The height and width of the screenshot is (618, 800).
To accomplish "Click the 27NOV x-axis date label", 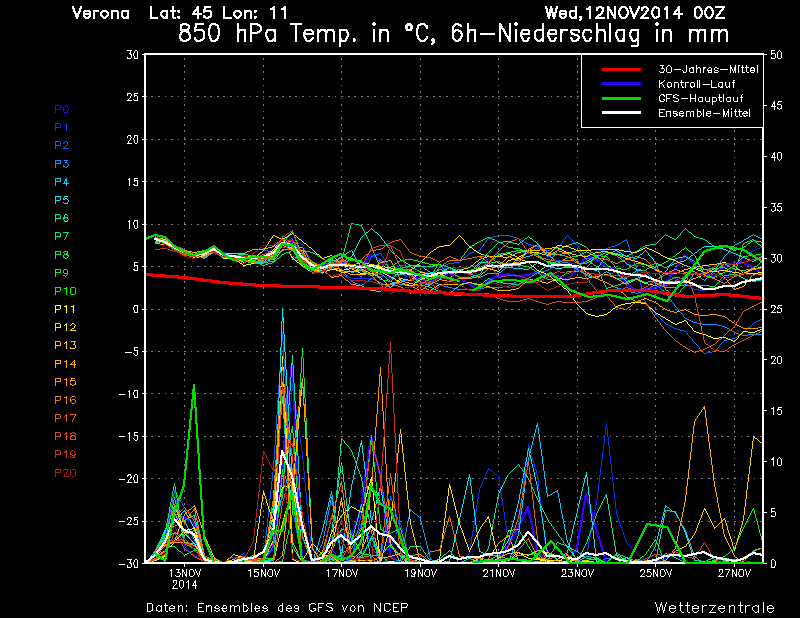I will coord(734,573).
